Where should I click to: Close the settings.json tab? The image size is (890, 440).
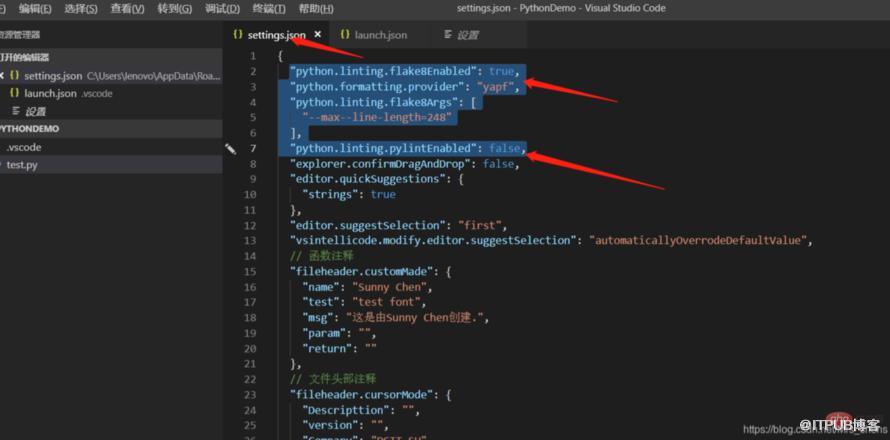click(x=317, y=35)
